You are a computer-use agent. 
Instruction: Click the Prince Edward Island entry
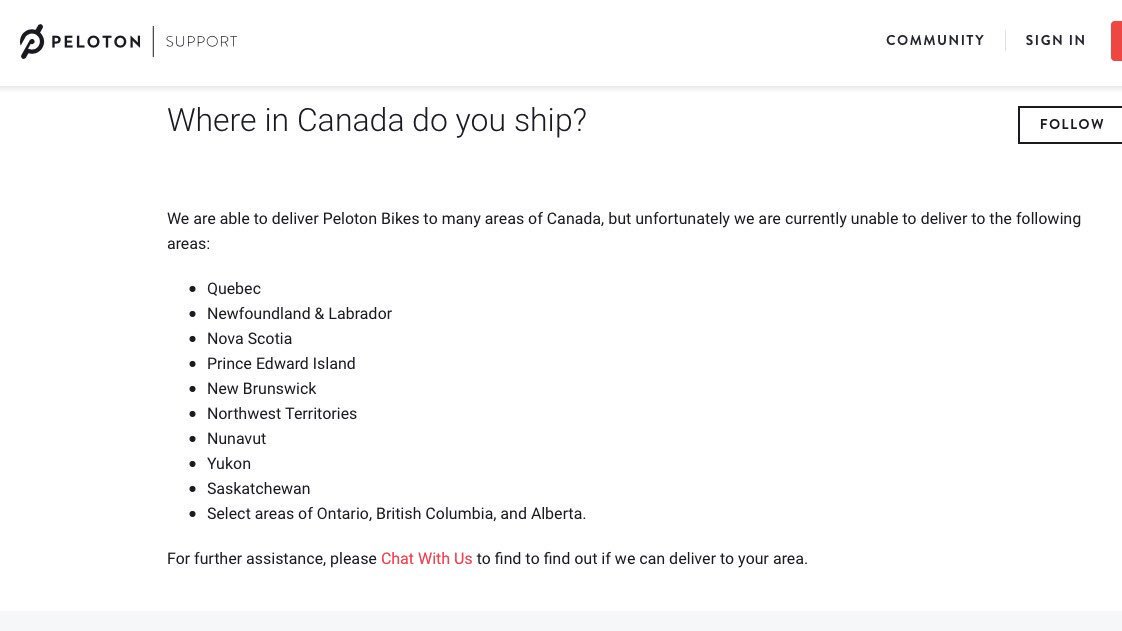pyautogui.click(x=281, y=364)
